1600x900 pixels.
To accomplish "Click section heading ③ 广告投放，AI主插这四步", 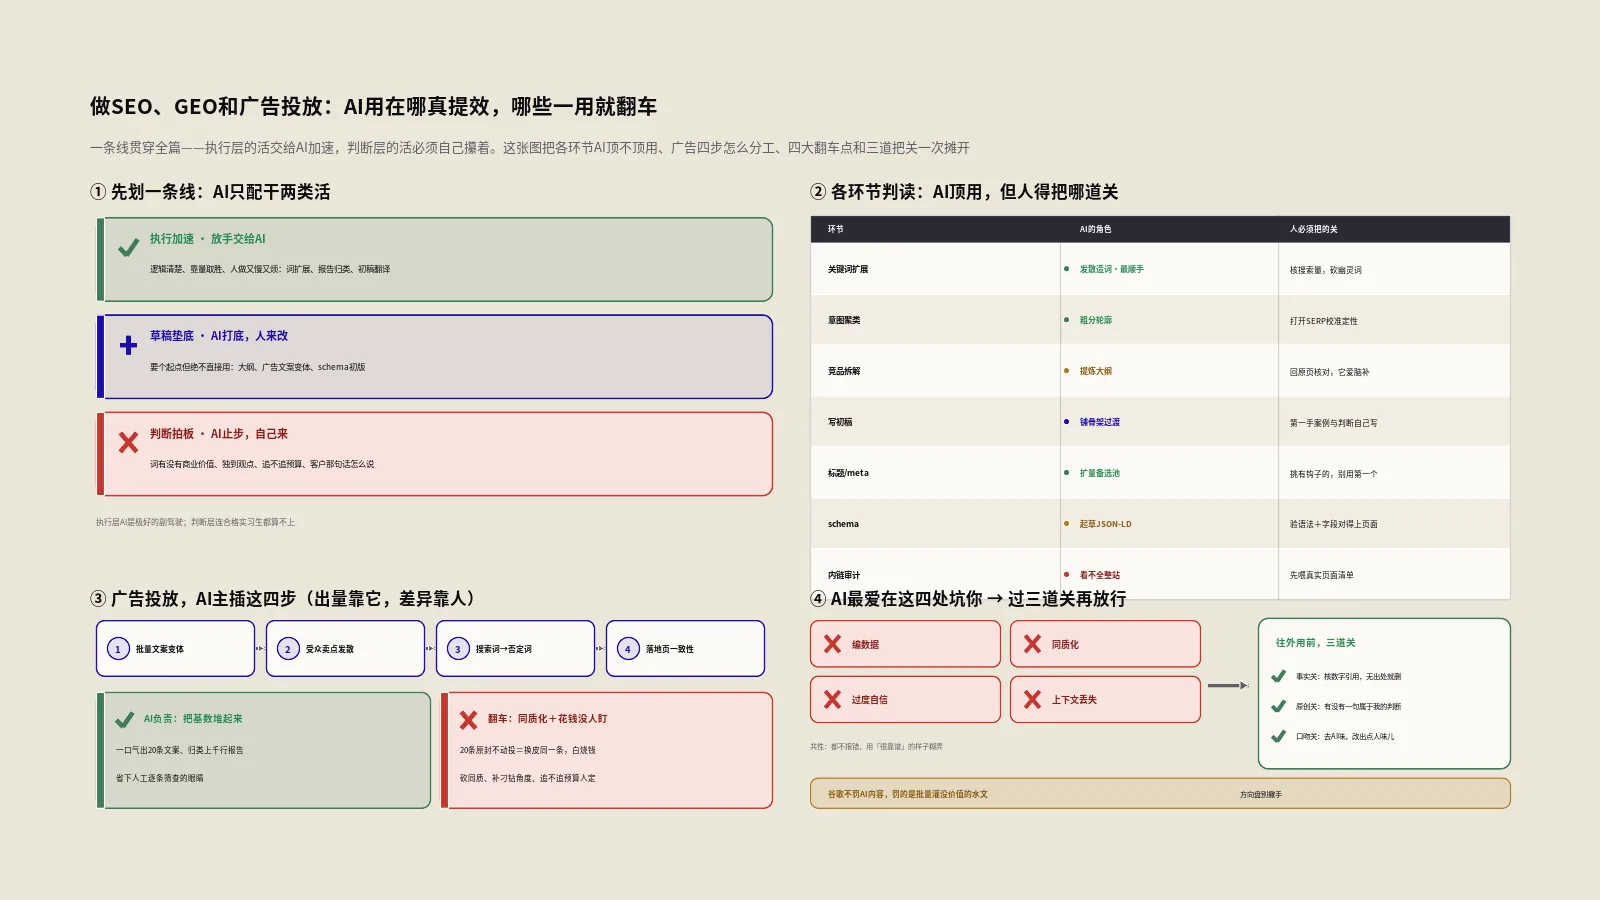I will [x=285, y=599].
